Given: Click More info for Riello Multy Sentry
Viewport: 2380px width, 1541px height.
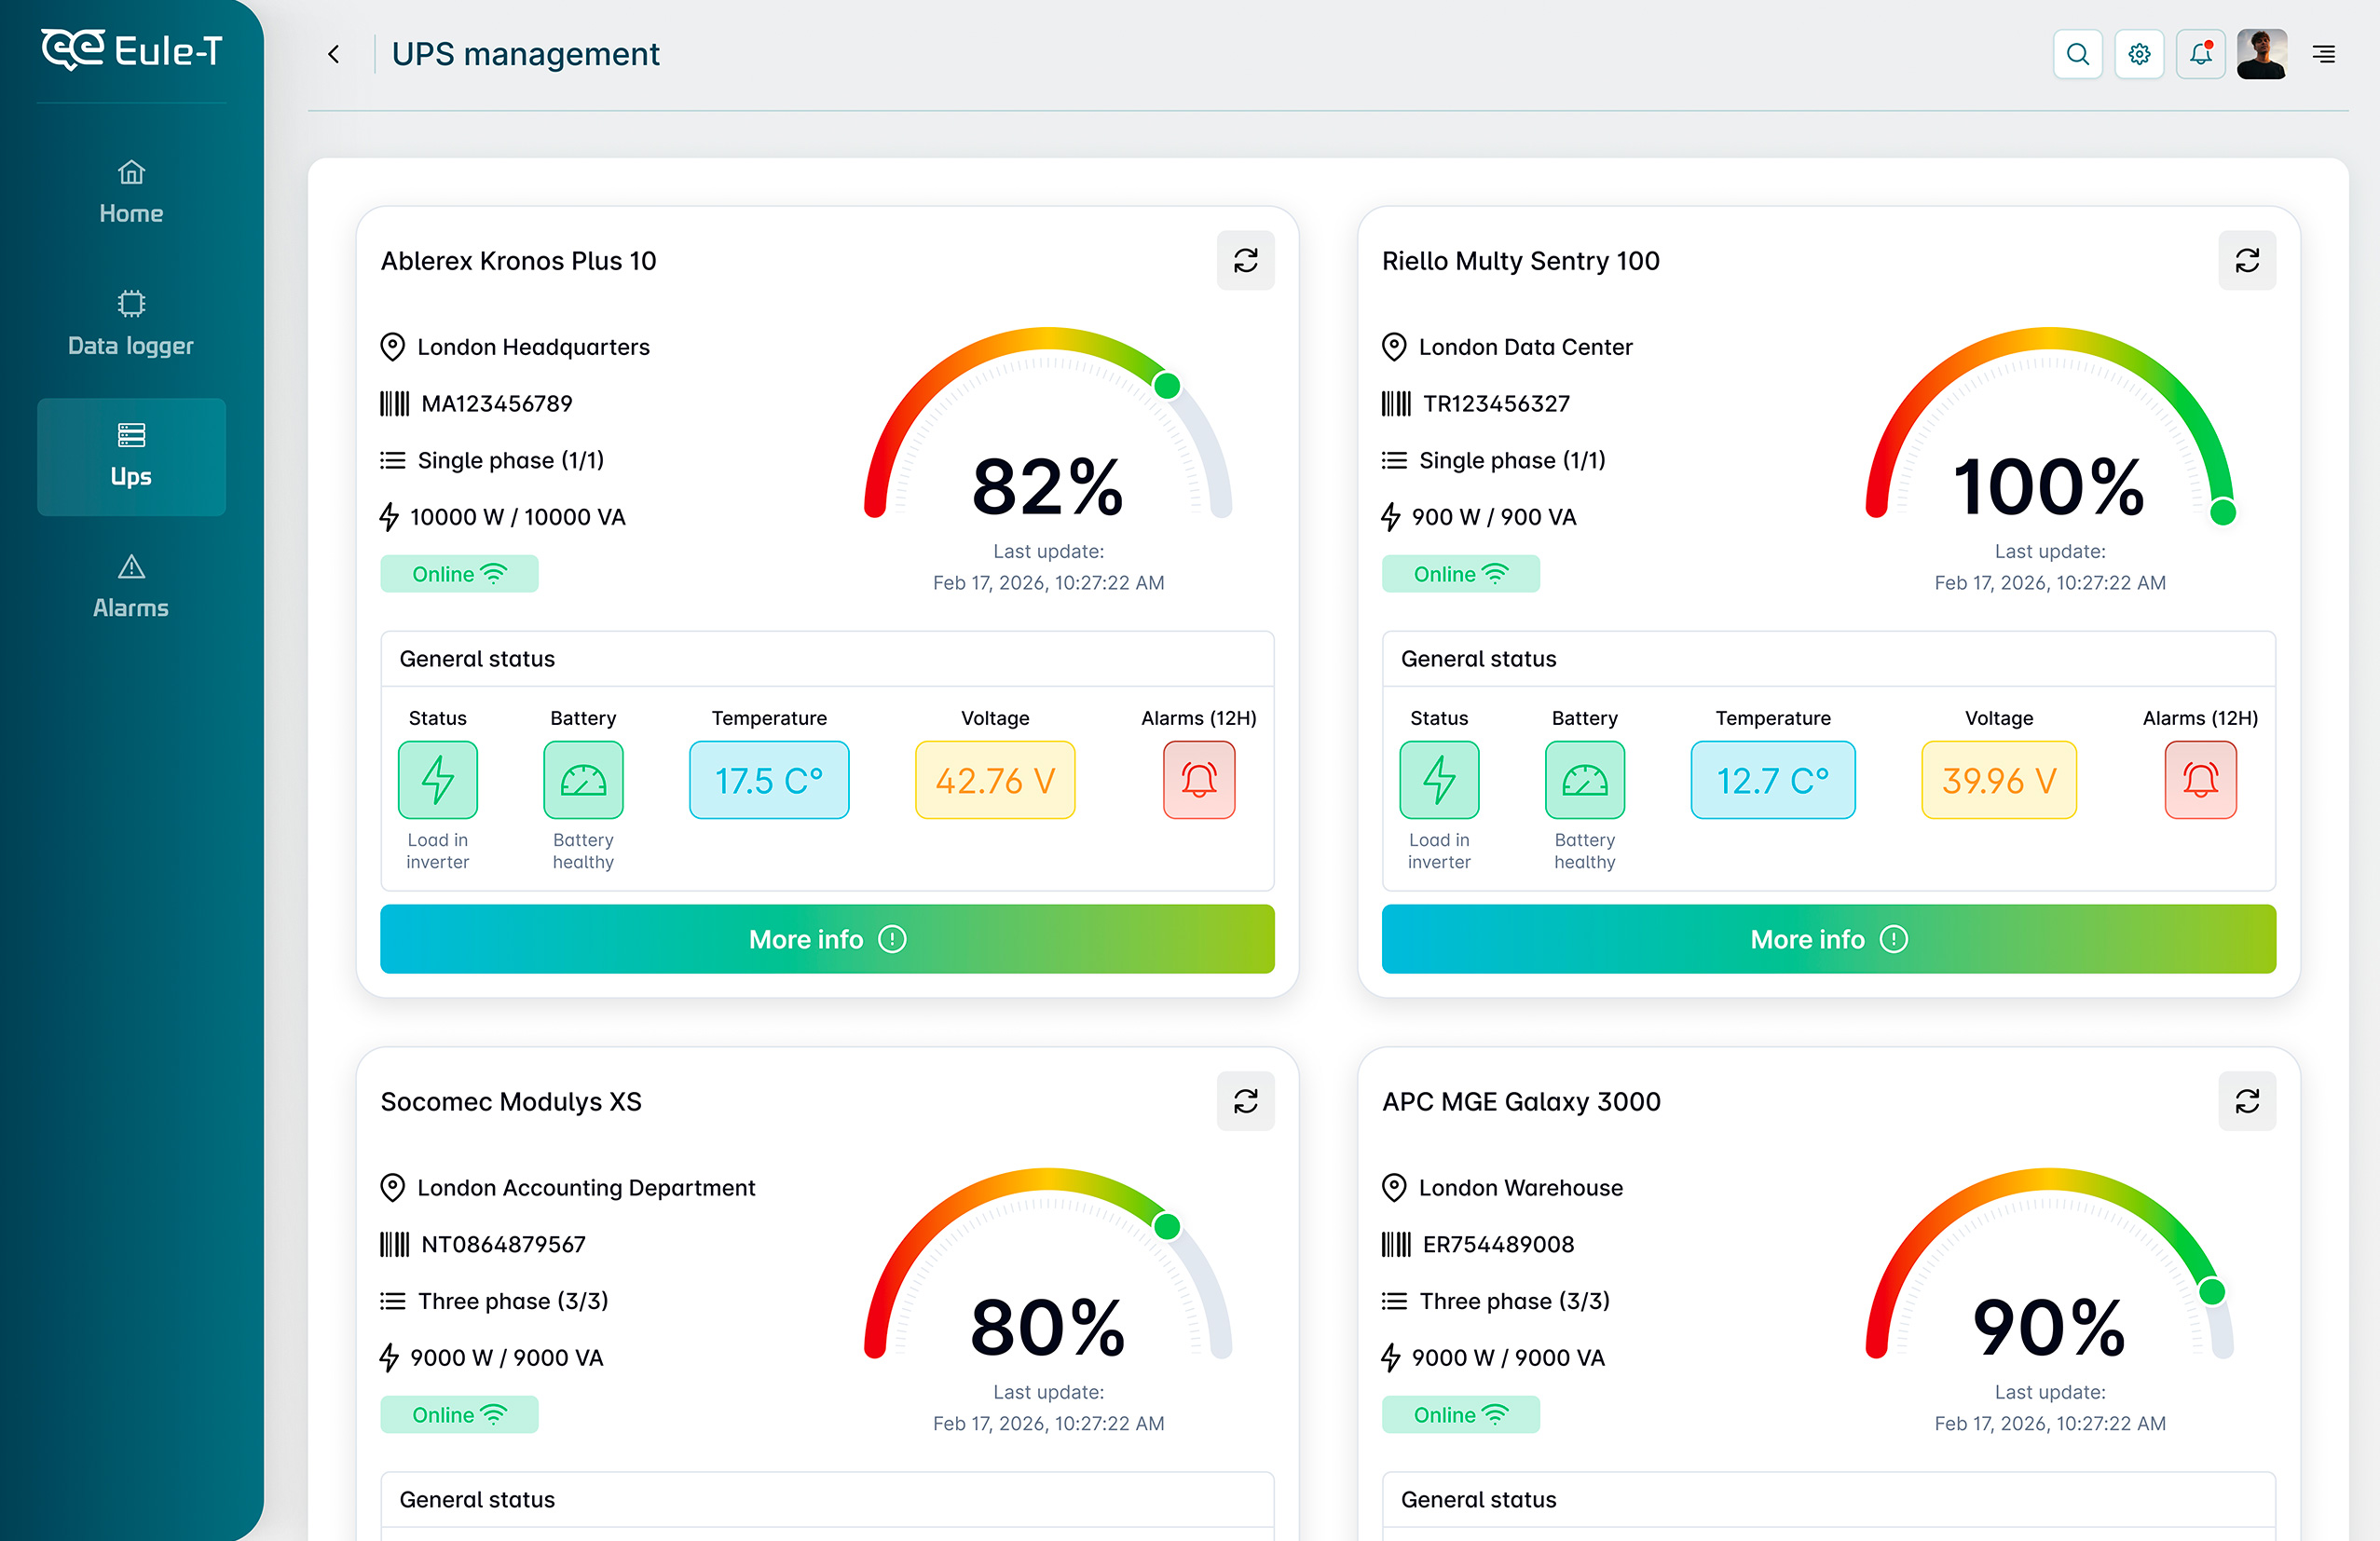Looking at the screenshot, I should pyautogui.click(x=1828, y=939).
